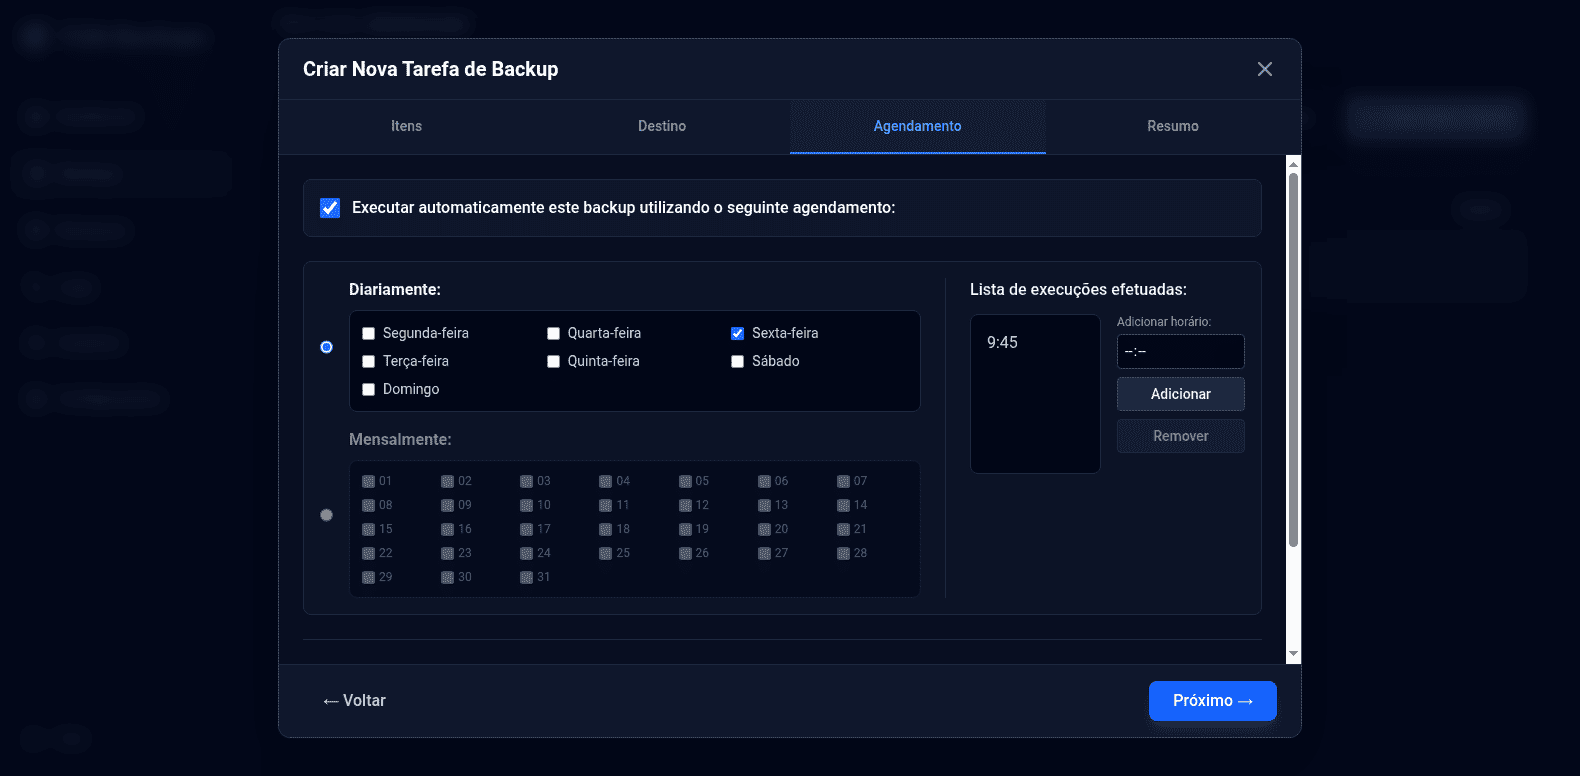The image size is (1580, 776).
Task: Select the Mensalmente radio button
Action: point(326,515)
